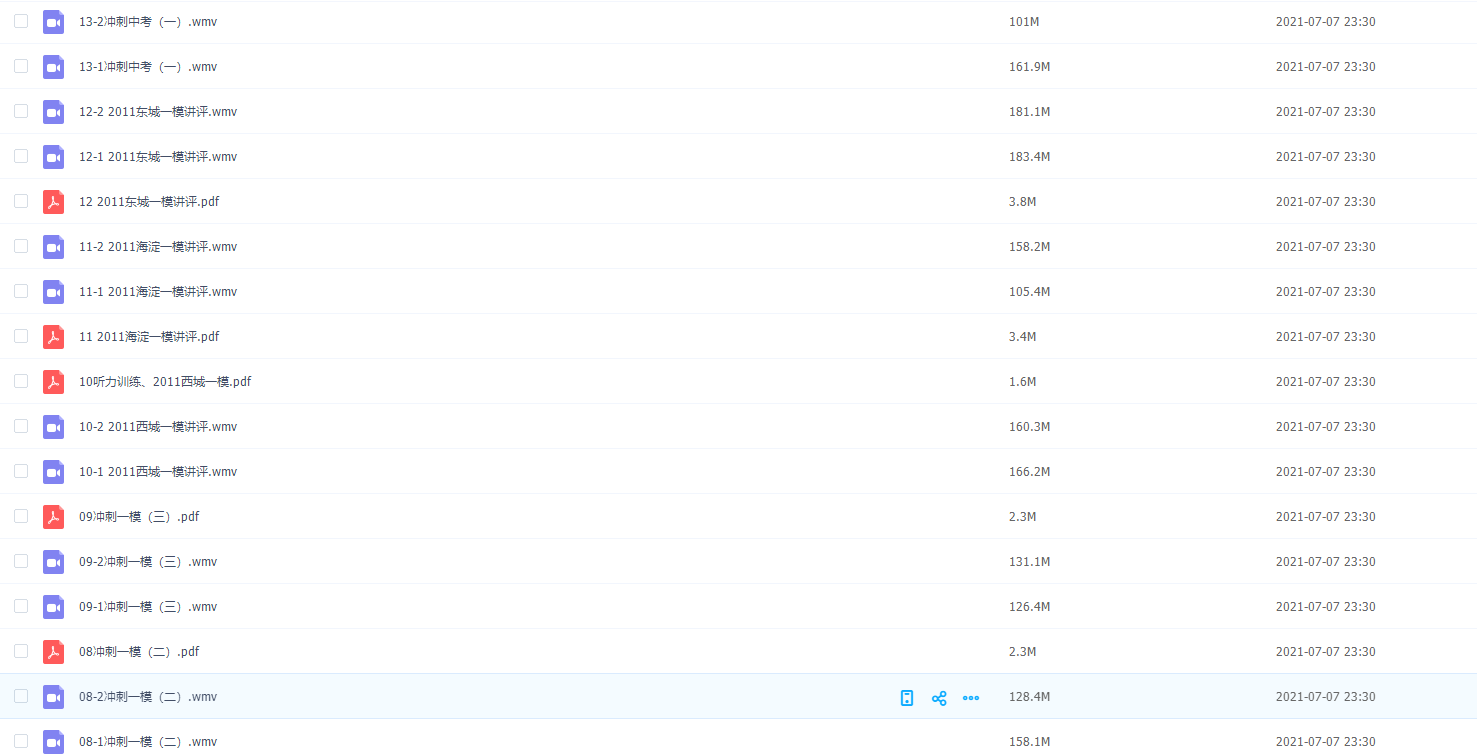Click the share icon on the 08-2 row
Screen dimensions: 1477x754
pos(939,698)
